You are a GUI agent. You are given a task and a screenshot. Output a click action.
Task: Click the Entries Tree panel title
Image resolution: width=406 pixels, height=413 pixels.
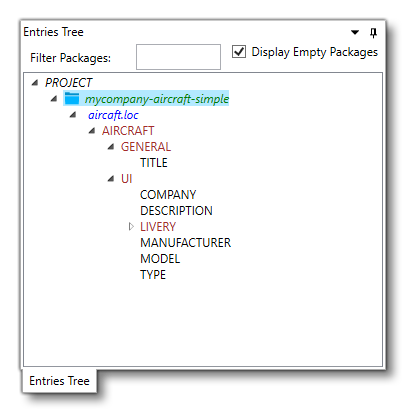(x=53, y=32)
